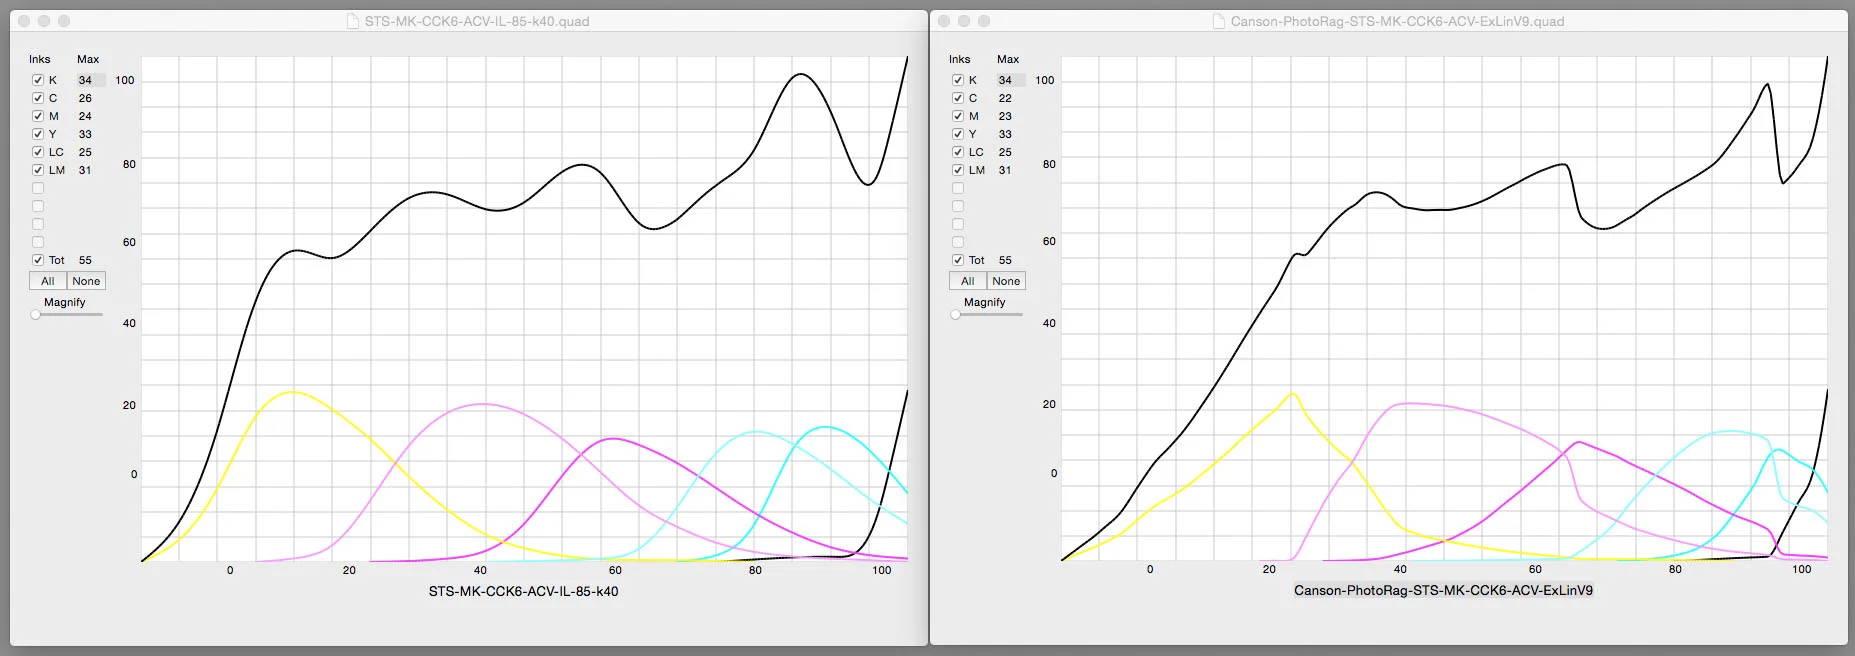Toggle Tot checkbox in Canson-PhotoRag window

coord(958,260)
